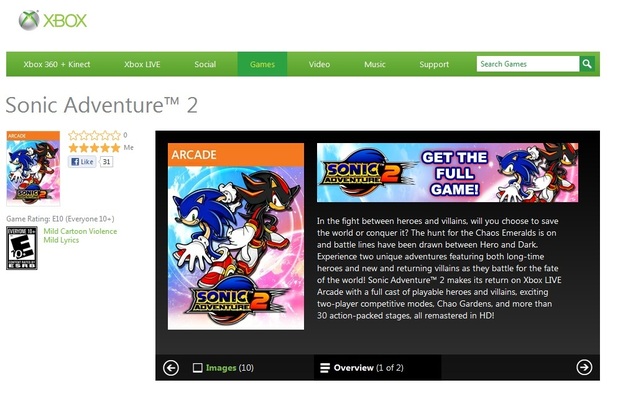Go to previous slide with left arrow

(171, 367)
